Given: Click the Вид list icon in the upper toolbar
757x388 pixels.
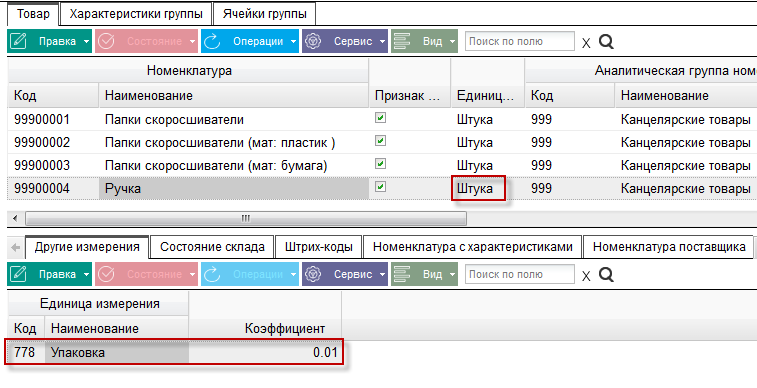Looking at the screenshot, I should tap(402, 41).
